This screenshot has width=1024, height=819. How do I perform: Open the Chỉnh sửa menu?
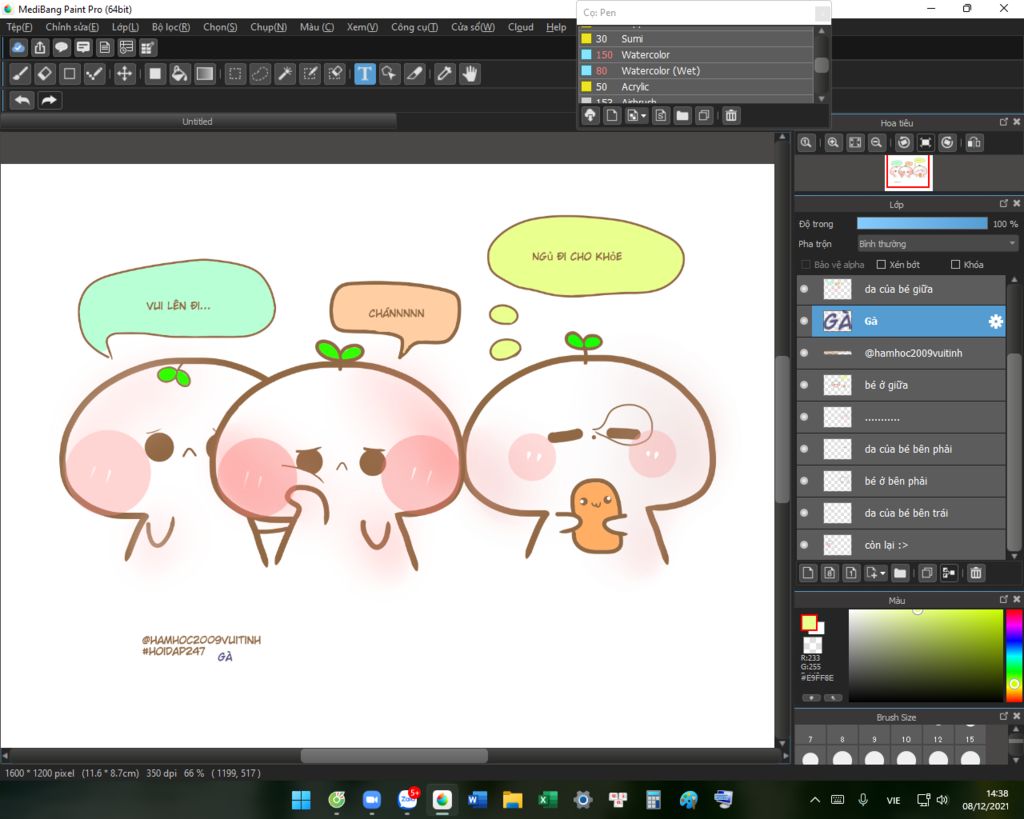(x=72, y=27)
